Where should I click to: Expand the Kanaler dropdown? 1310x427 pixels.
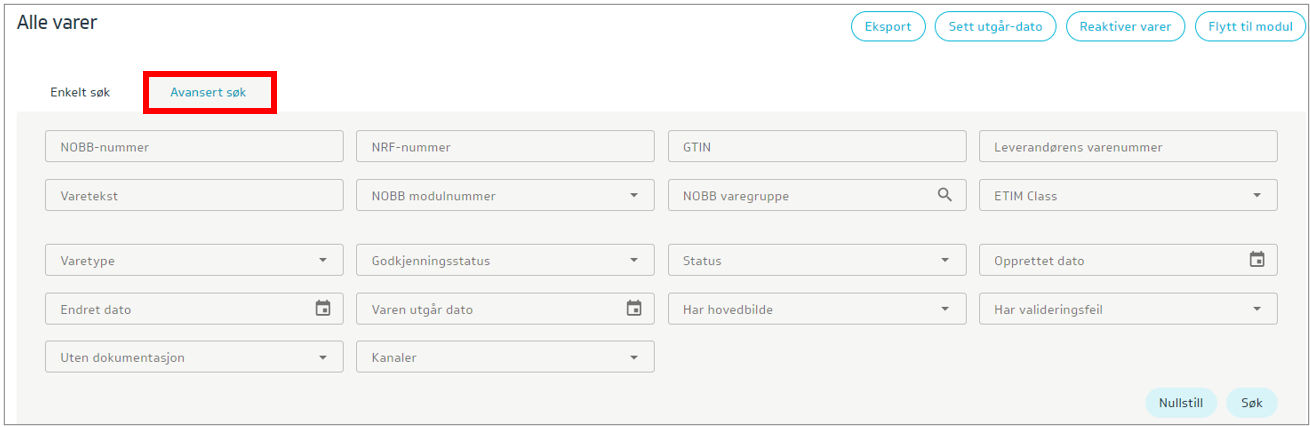pos(634,357)
